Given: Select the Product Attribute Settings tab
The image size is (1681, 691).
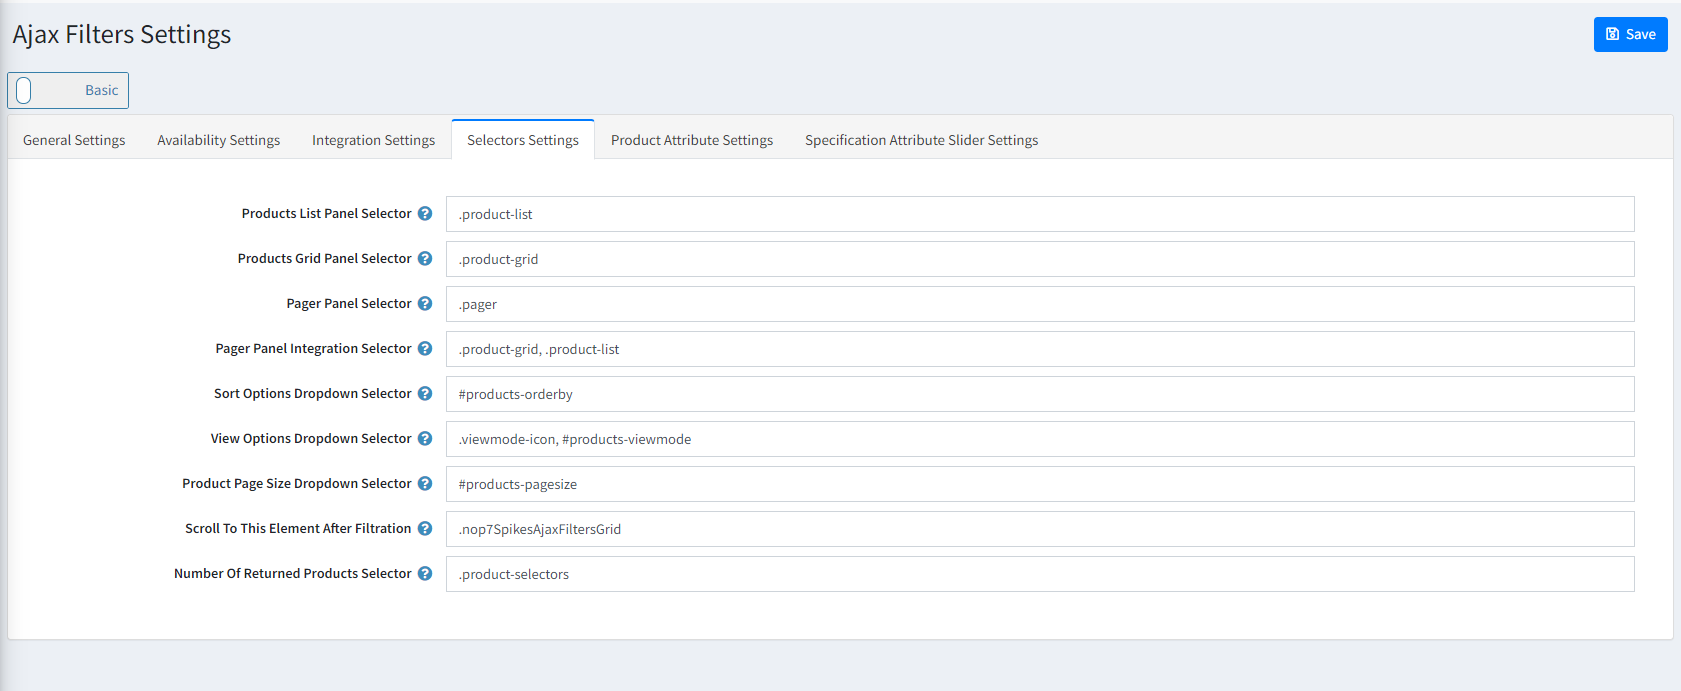Looking at the screenshot, I should [692, 140].
